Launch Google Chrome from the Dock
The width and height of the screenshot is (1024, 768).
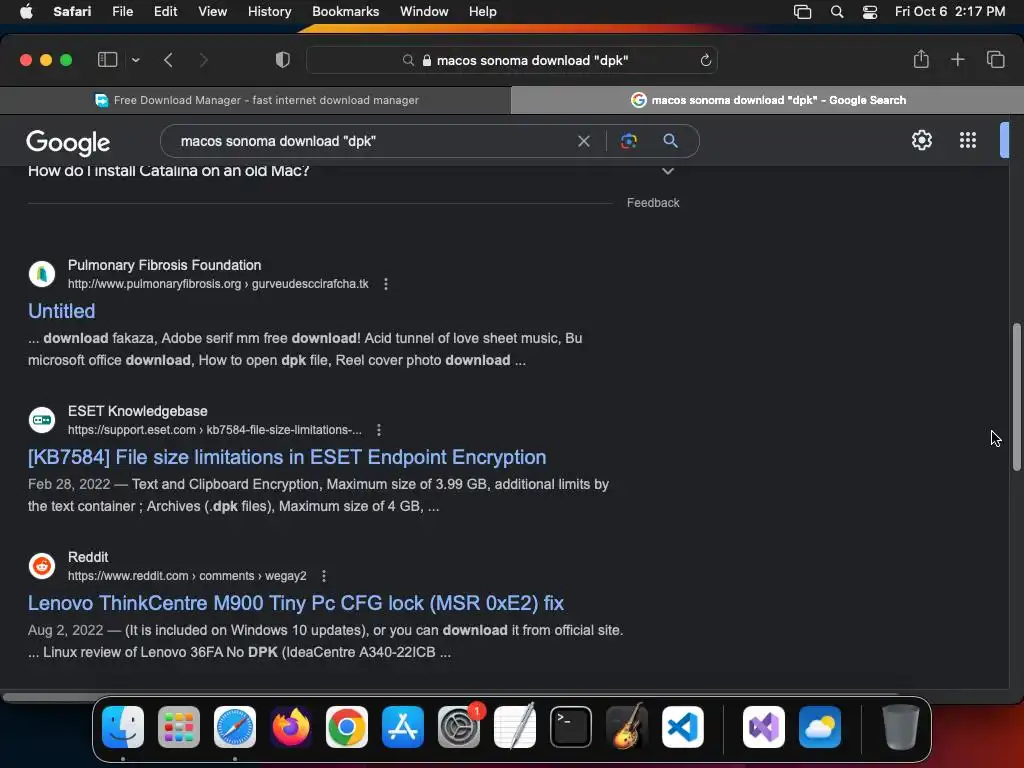click(x=347, y=726)
